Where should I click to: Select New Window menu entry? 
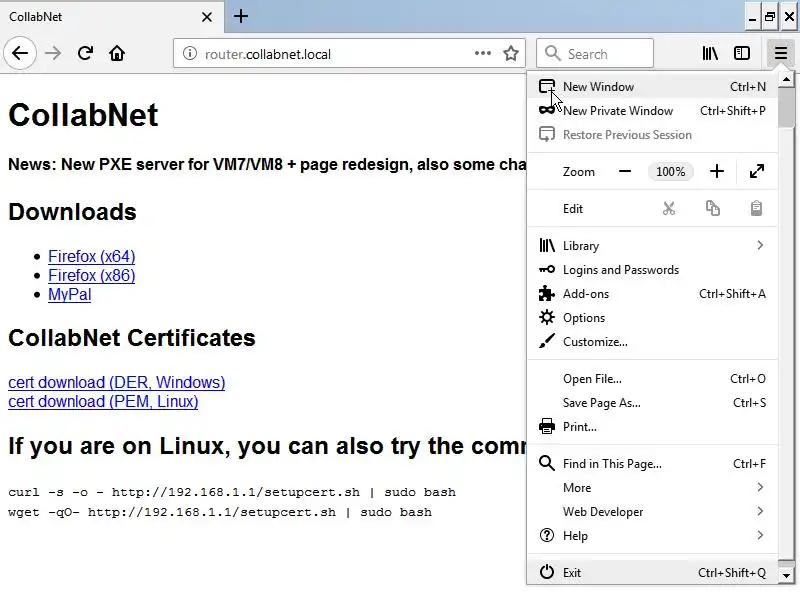pyautogui.click(x=653, y=87)
